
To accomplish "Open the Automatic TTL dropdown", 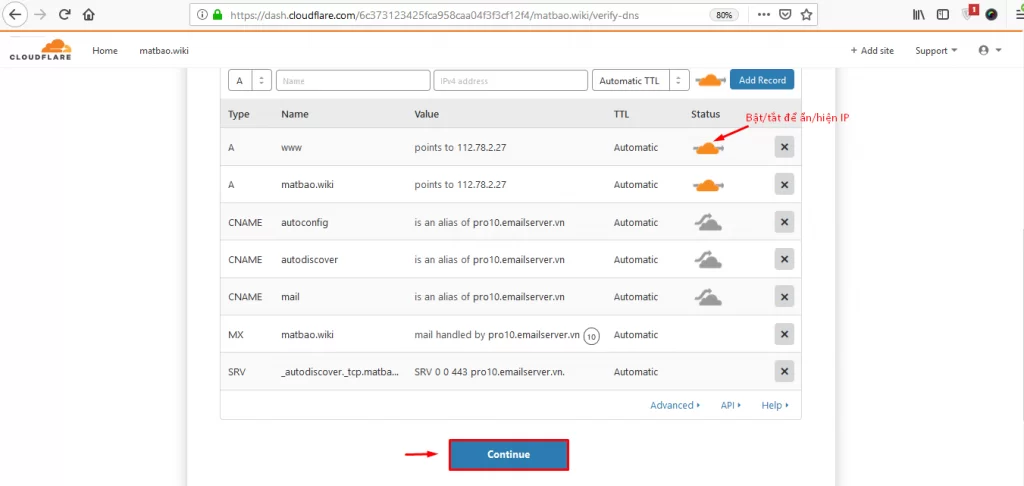I will (641, 80).
